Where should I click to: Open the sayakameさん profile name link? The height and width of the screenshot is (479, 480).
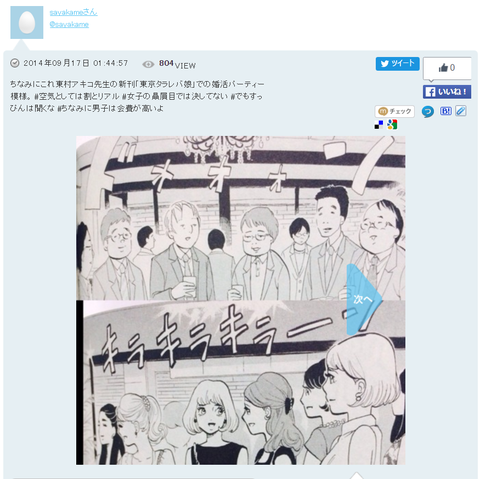coord(74,13)
